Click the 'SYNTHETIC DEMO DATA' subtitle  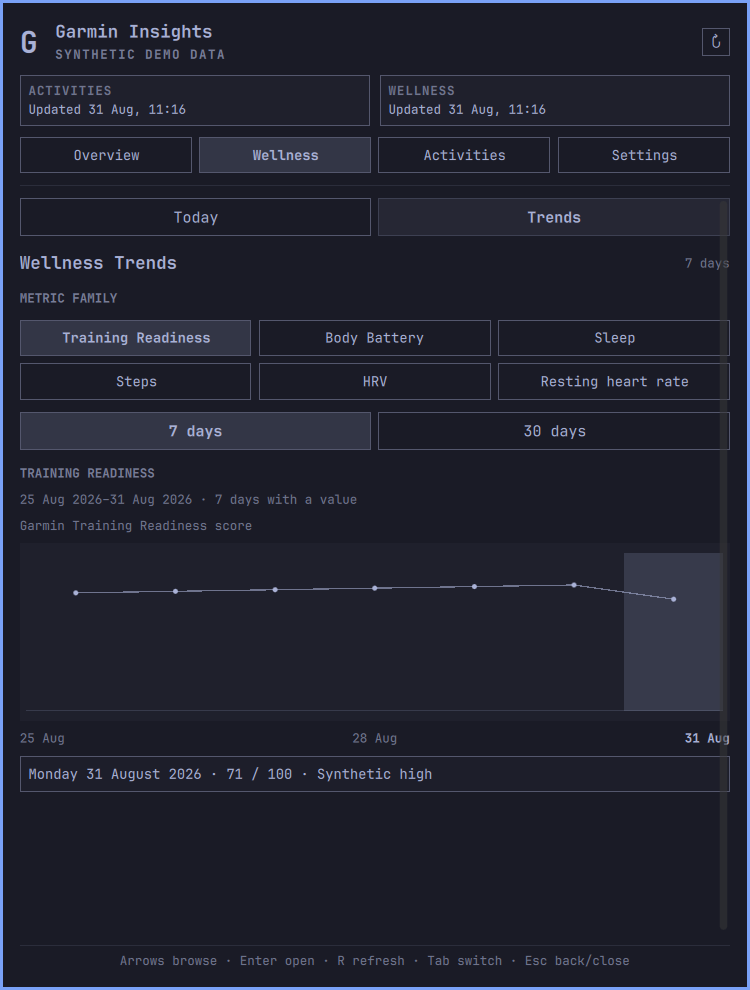click(x=140, y=55)
